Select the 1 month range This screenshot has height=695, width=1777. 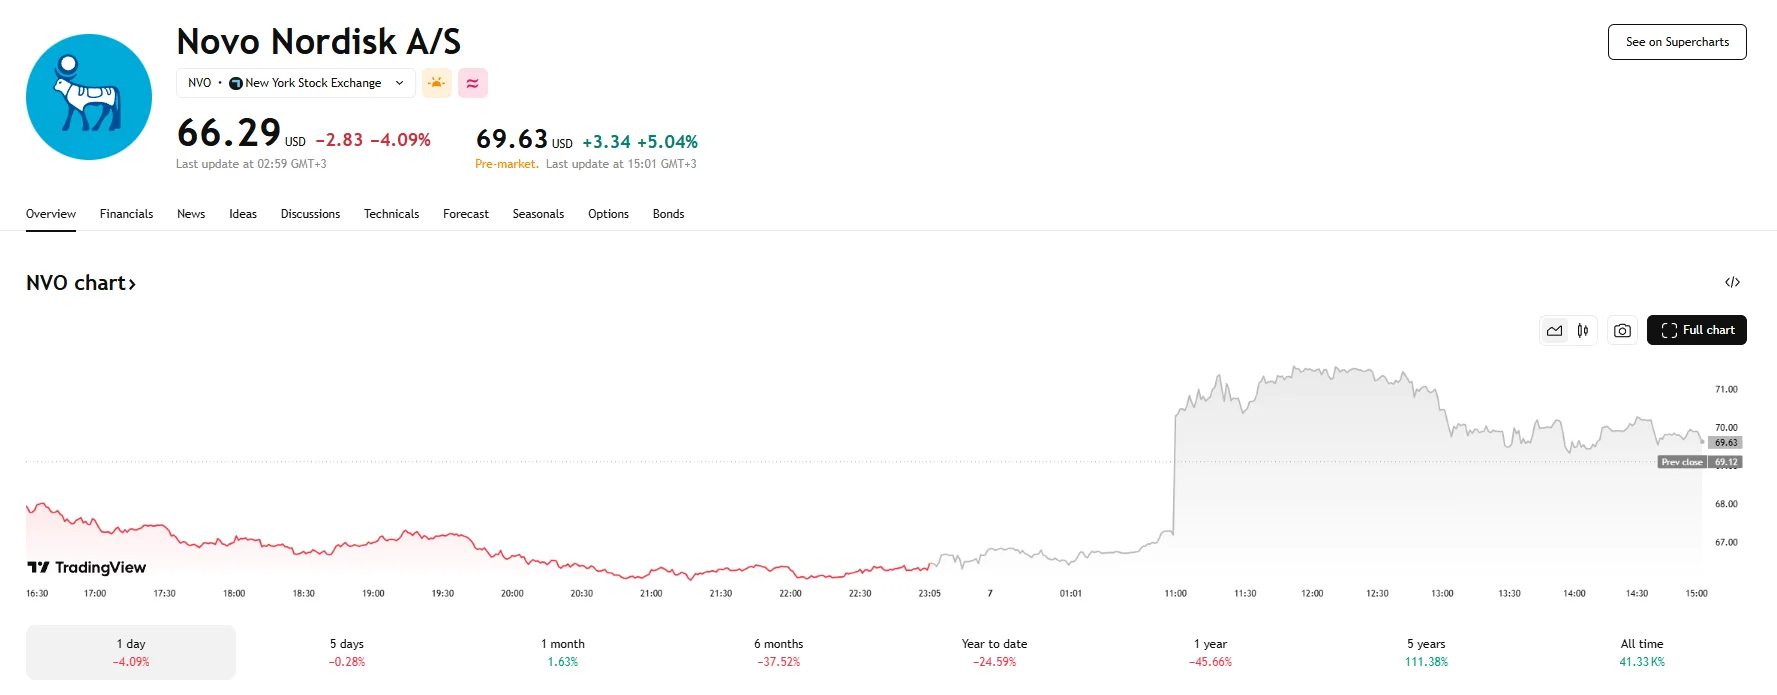click(563, 652)
